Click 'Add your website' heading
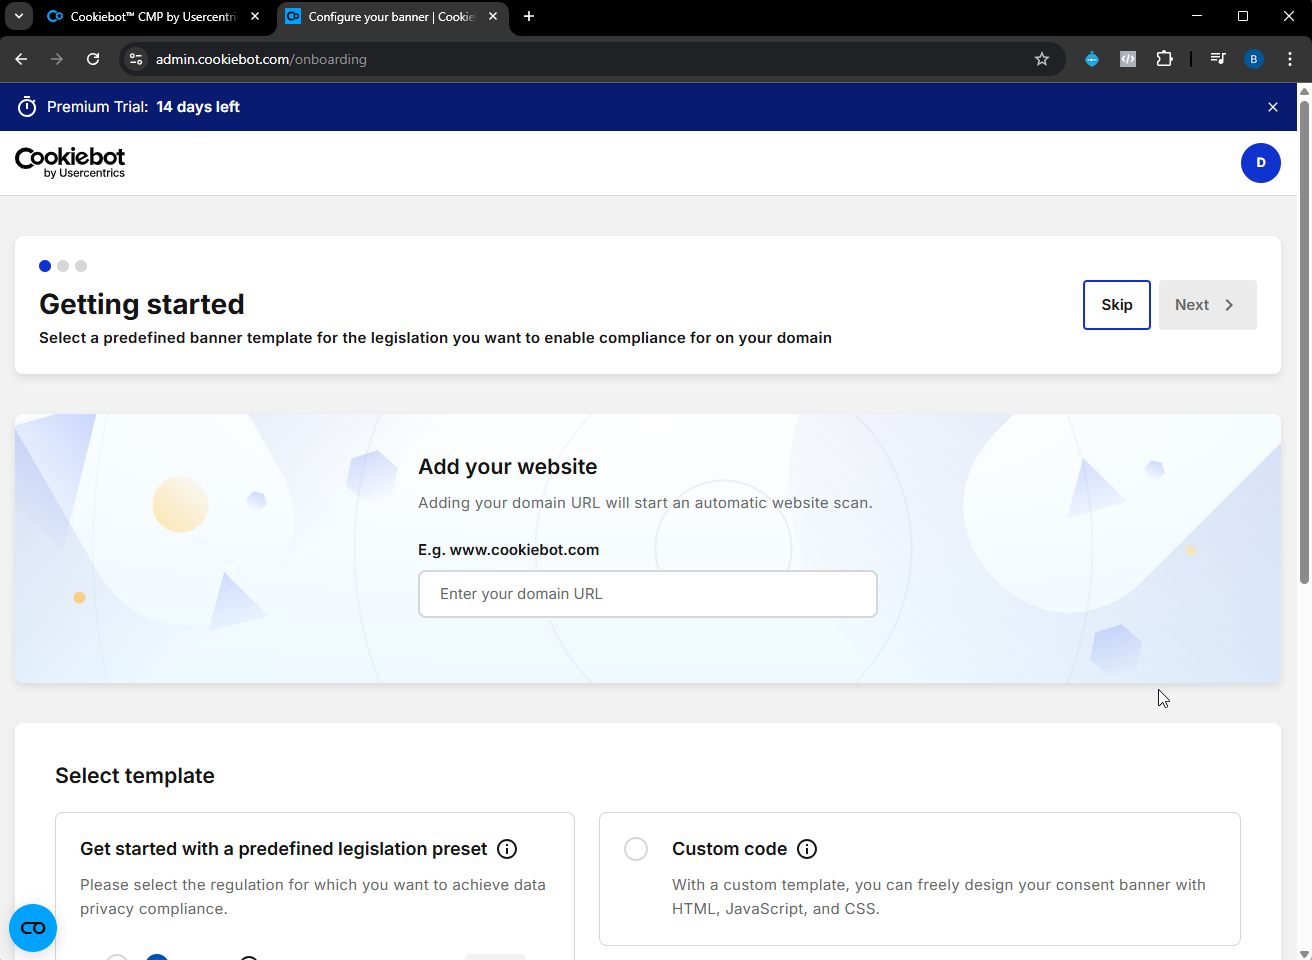Image resolution: width=1312 pixels, height=960 pixels. [507, 467]
